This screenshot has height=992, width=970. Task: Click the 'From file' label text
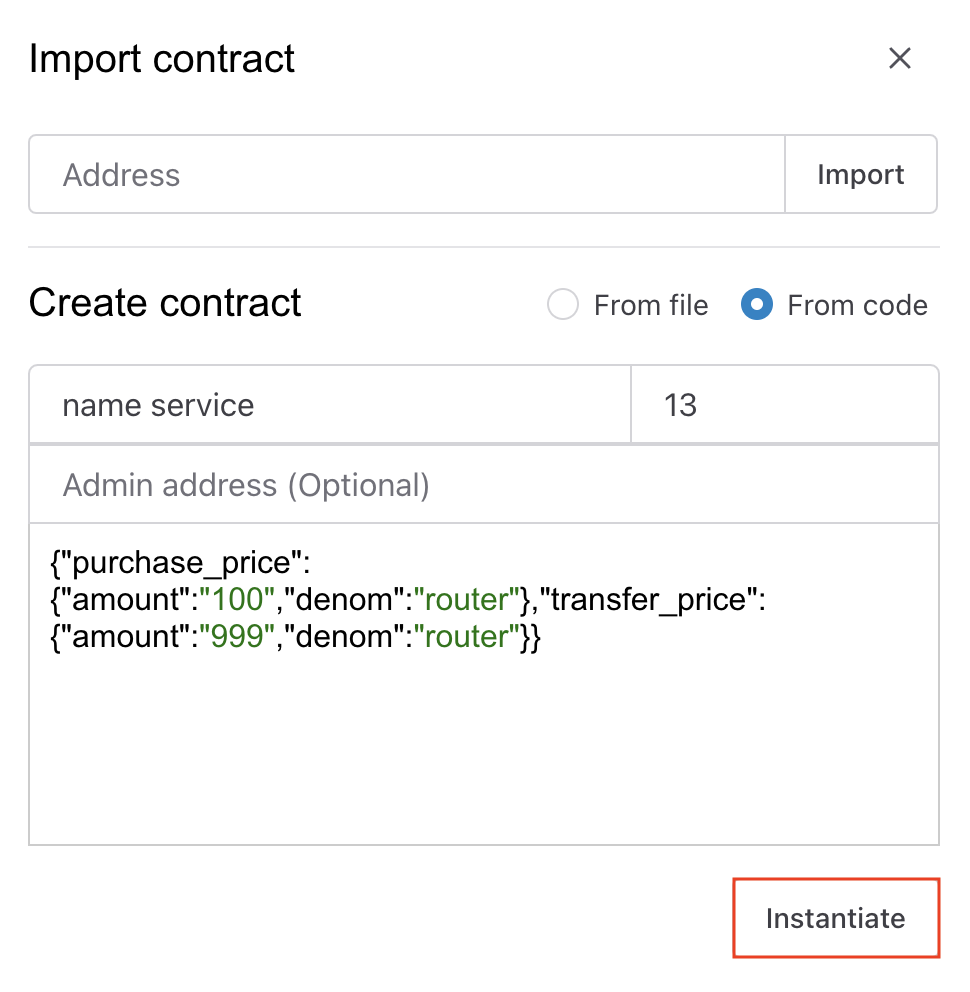650,305
